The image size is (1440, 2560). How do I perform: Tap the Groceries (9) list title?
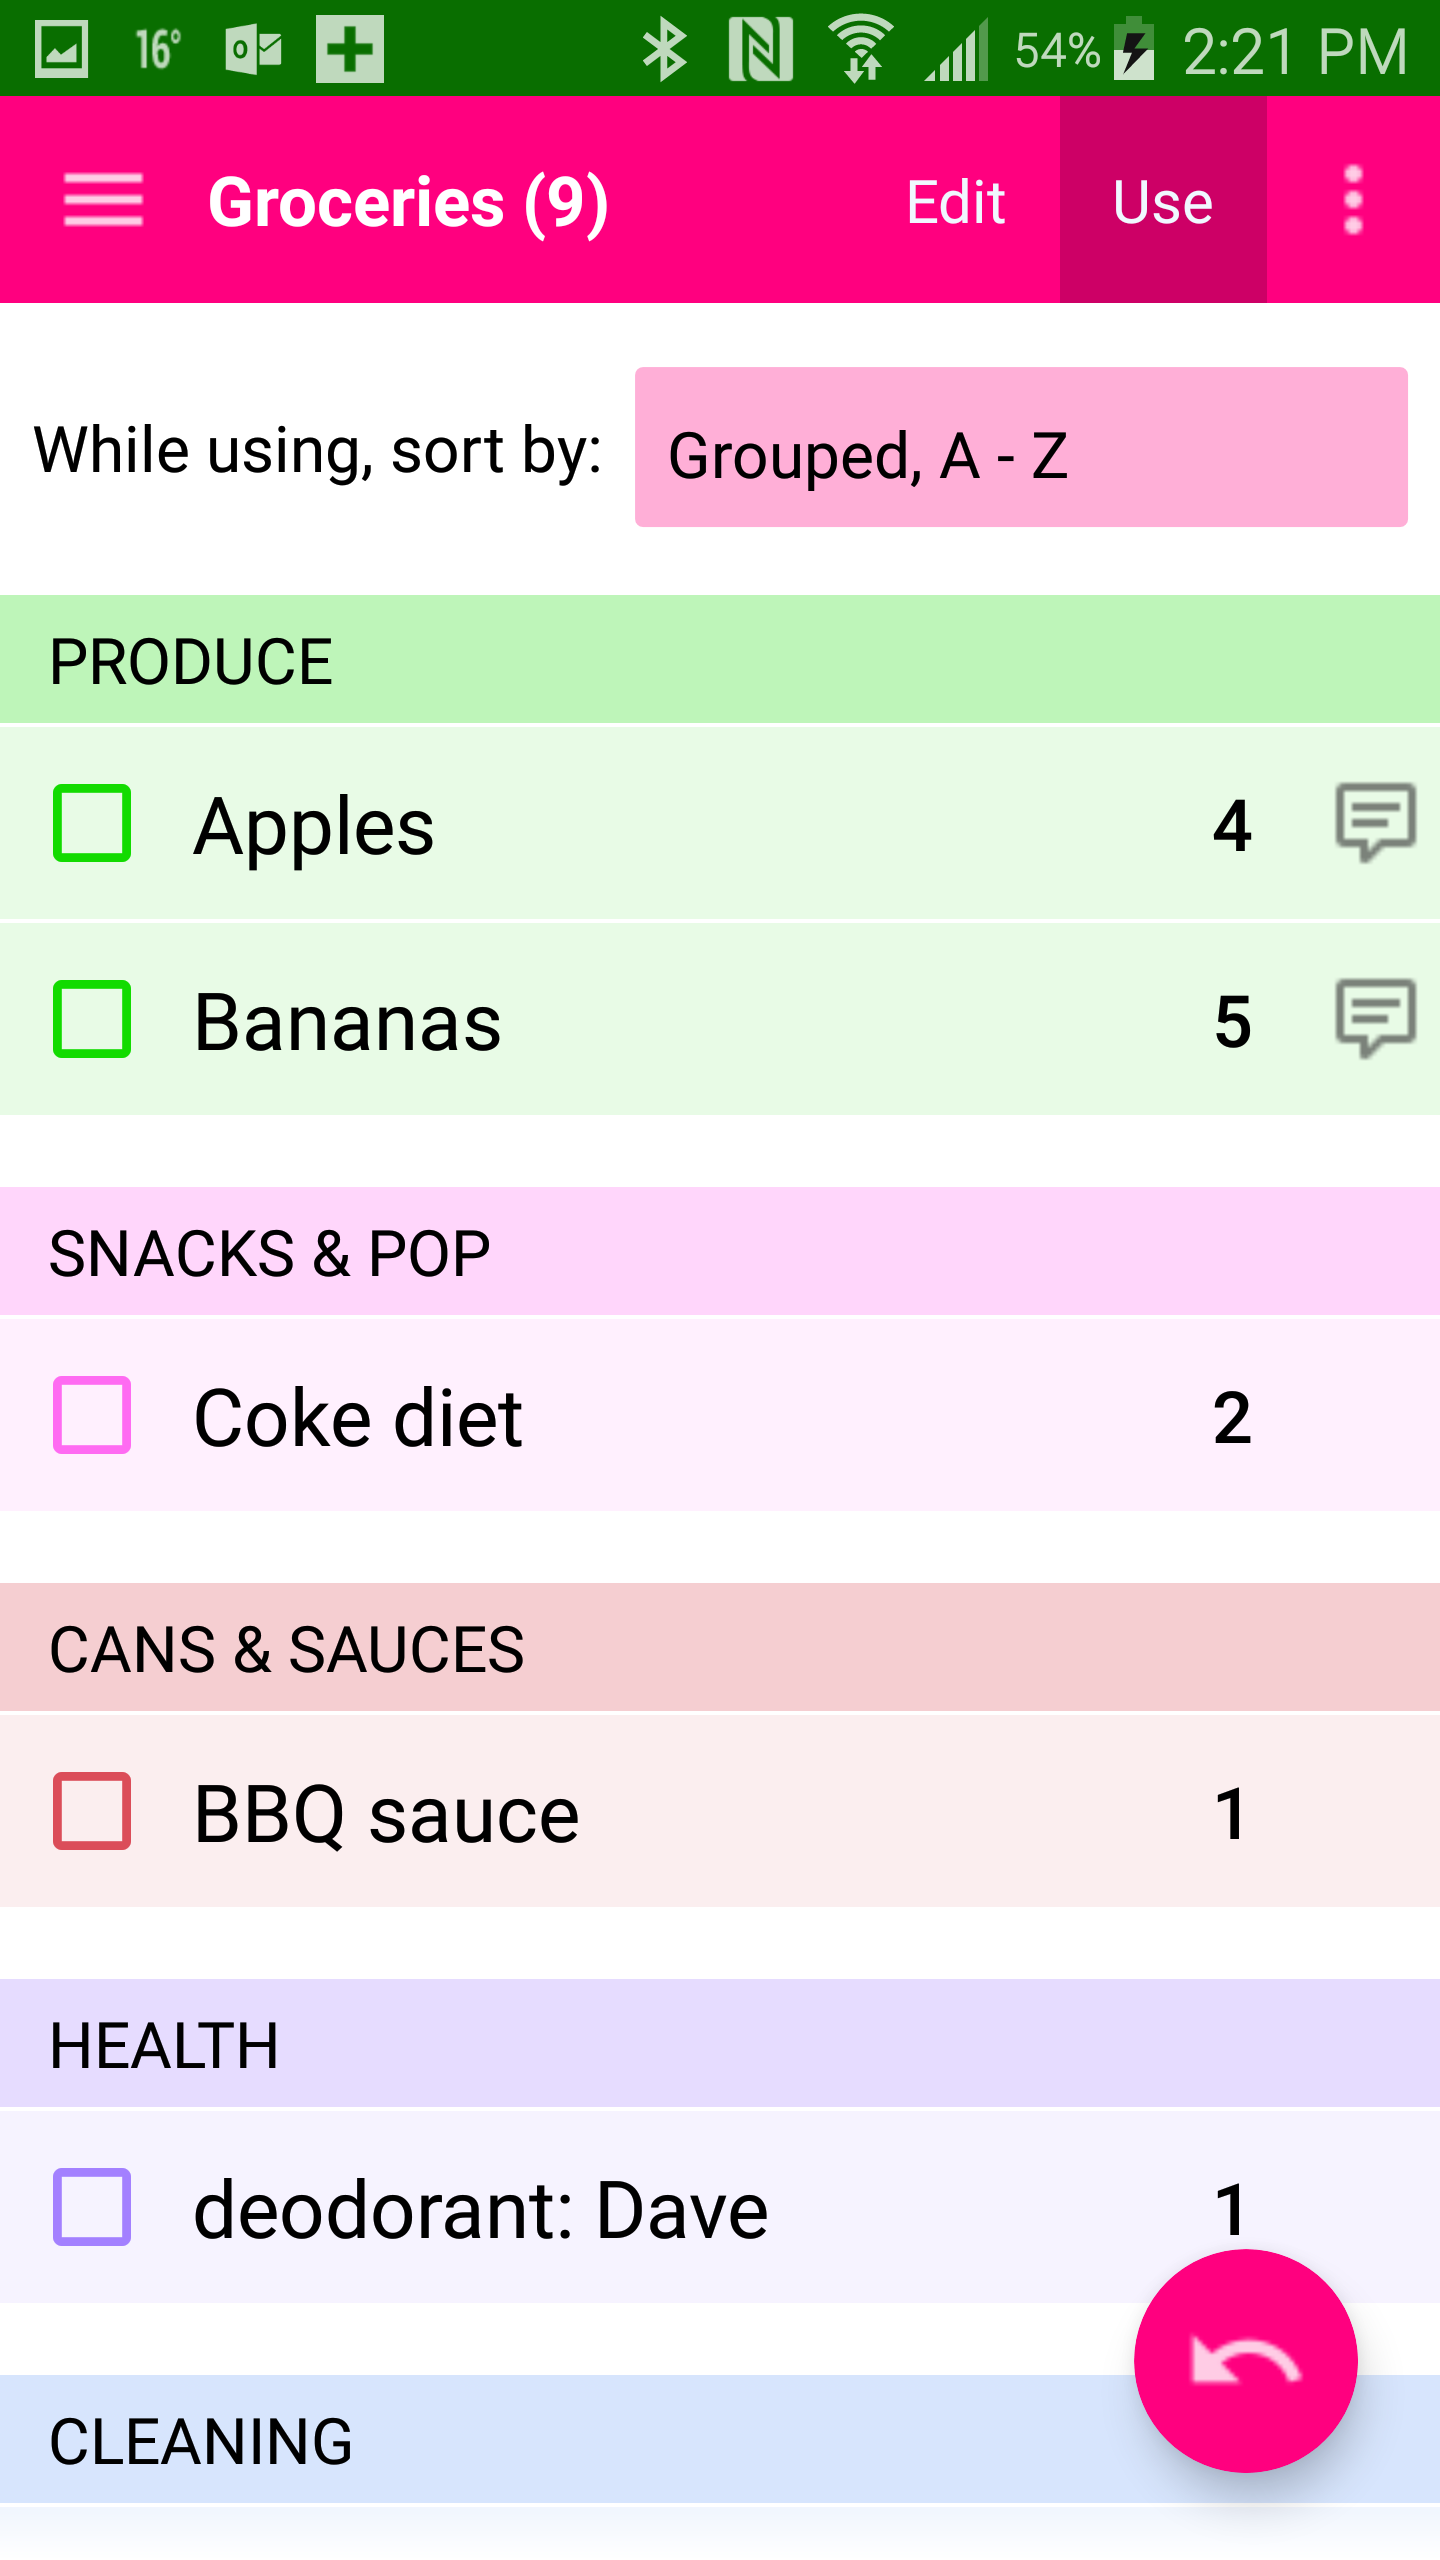point(408,202)
